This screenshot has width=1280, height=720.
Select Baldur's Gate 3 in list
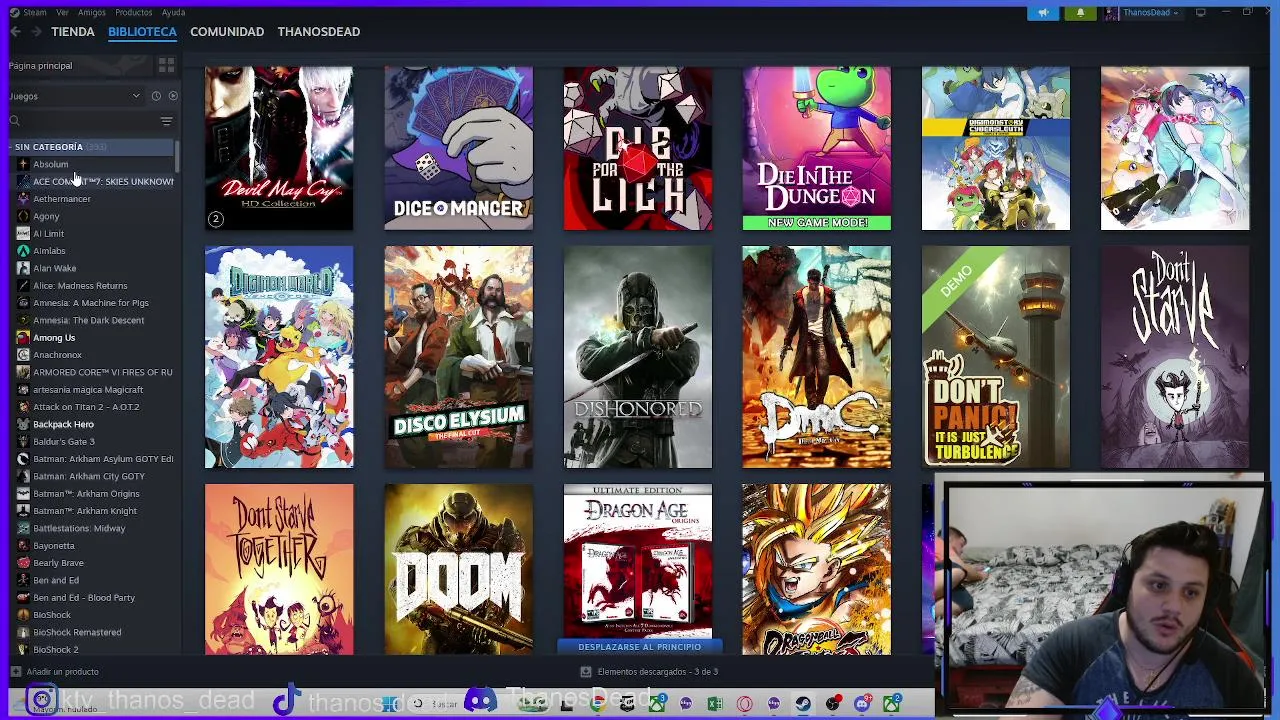[x=64, y=442]
